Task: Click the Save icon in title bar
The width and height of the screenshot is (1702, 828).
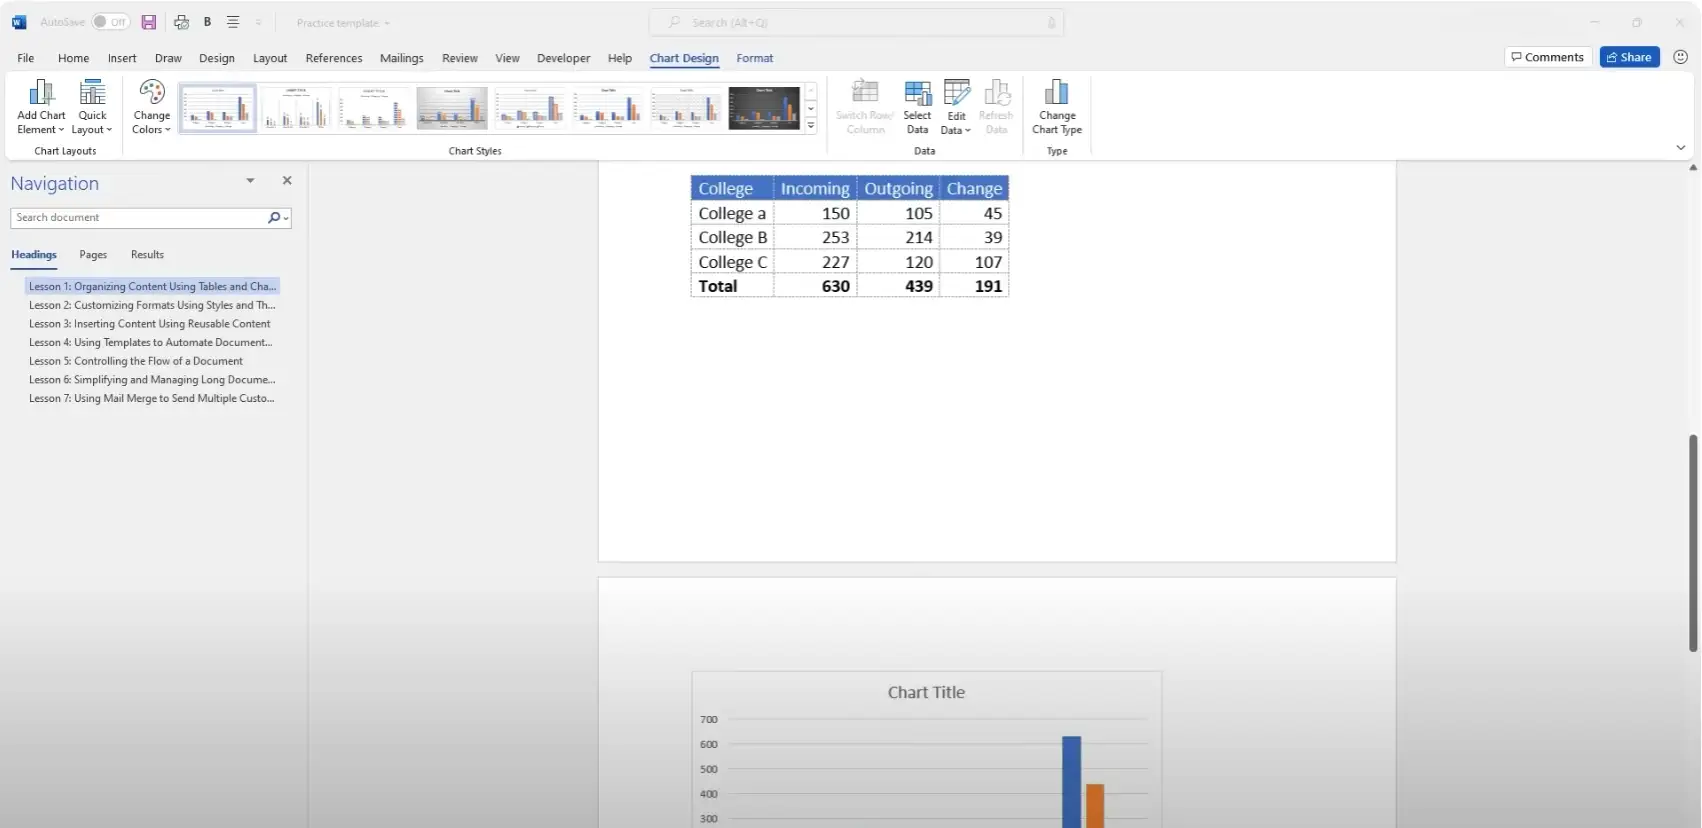Action: point(149,22)
